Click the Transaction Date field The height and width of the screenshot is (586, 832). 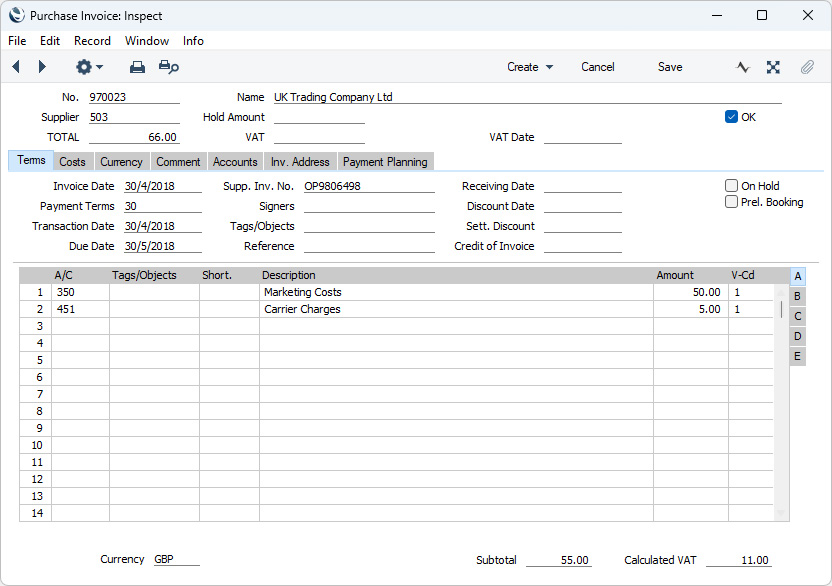click(163, 226)
